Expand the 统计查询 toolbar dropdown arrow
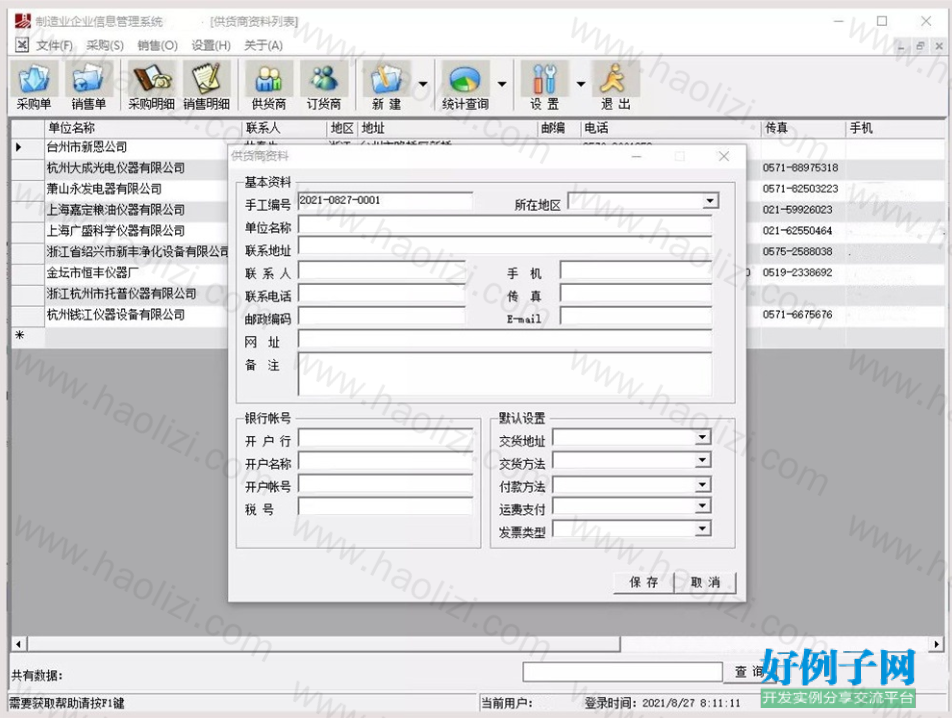Screen dimensions: 952x718 click(x=502, y=84)
